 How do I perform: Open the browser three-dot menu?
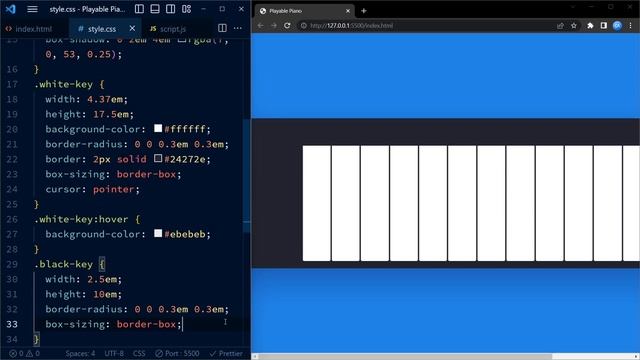pos(631,25)
